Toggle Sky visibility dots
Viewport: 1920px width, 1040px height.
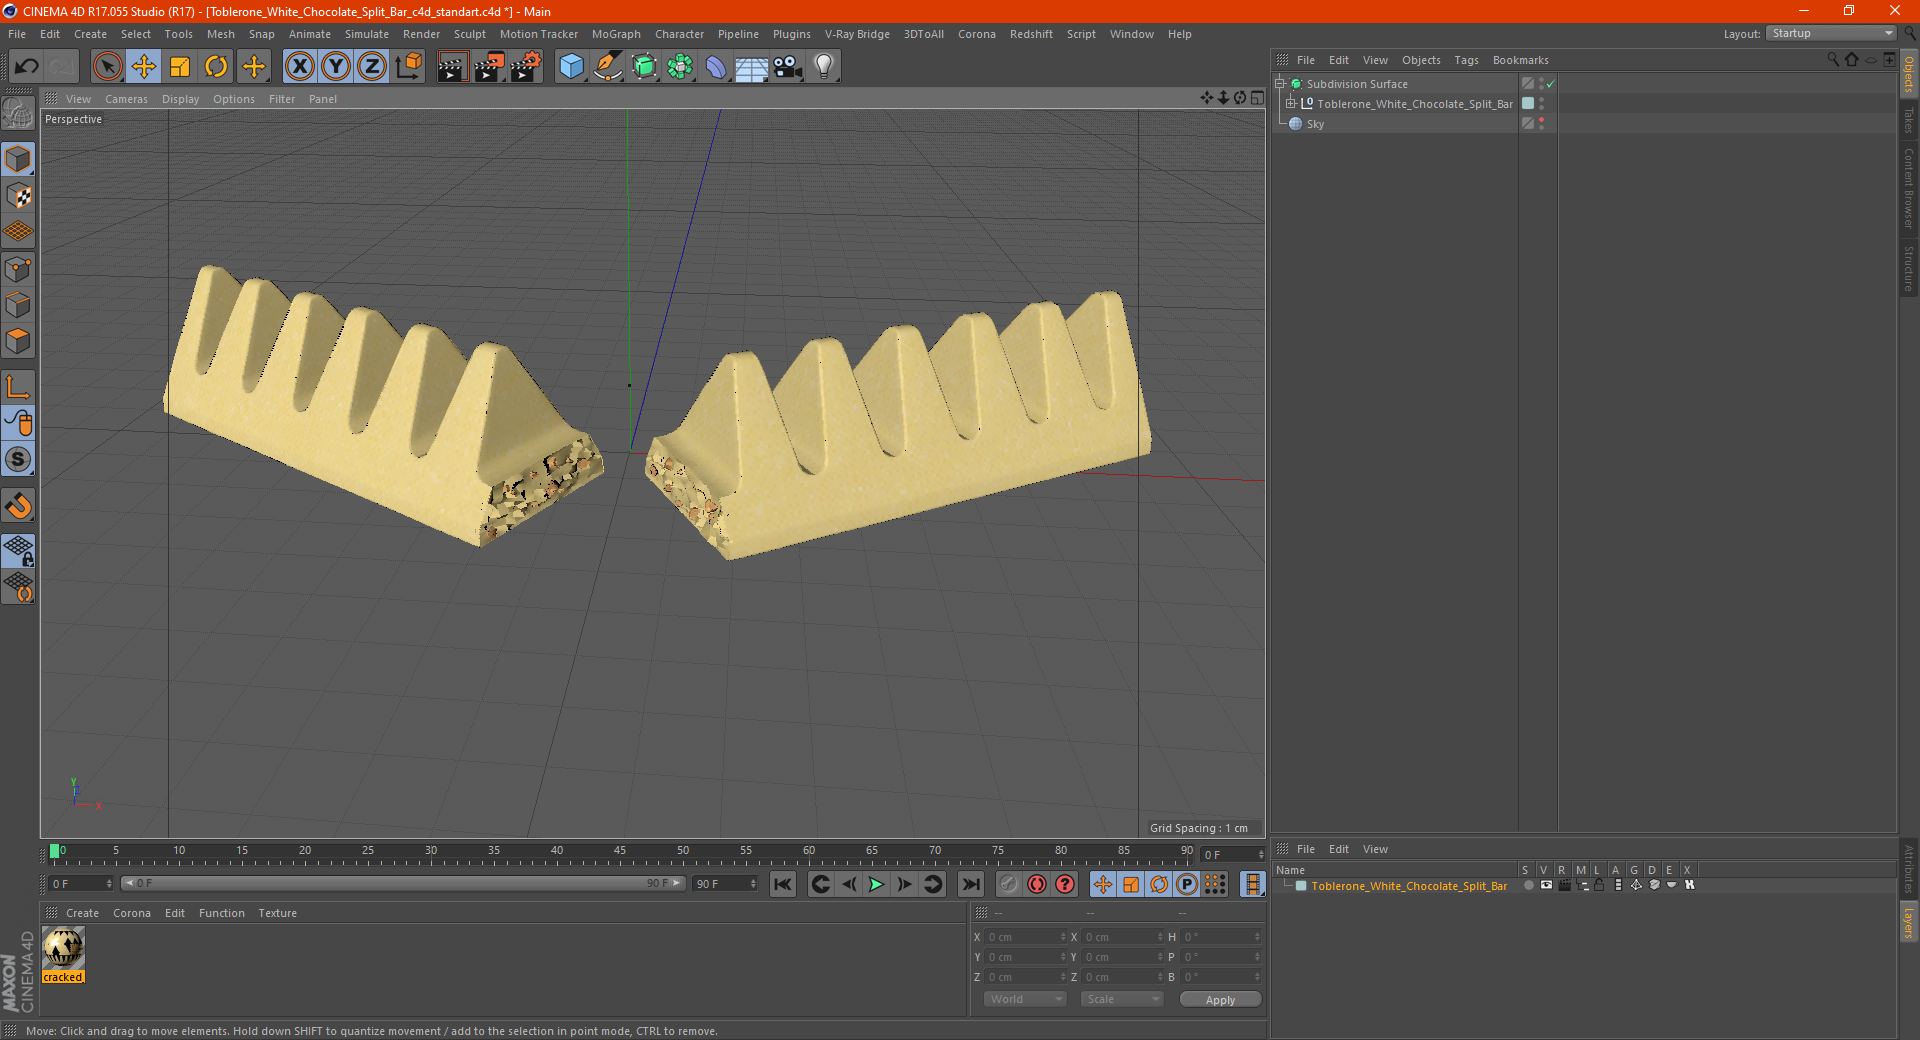1541,124
